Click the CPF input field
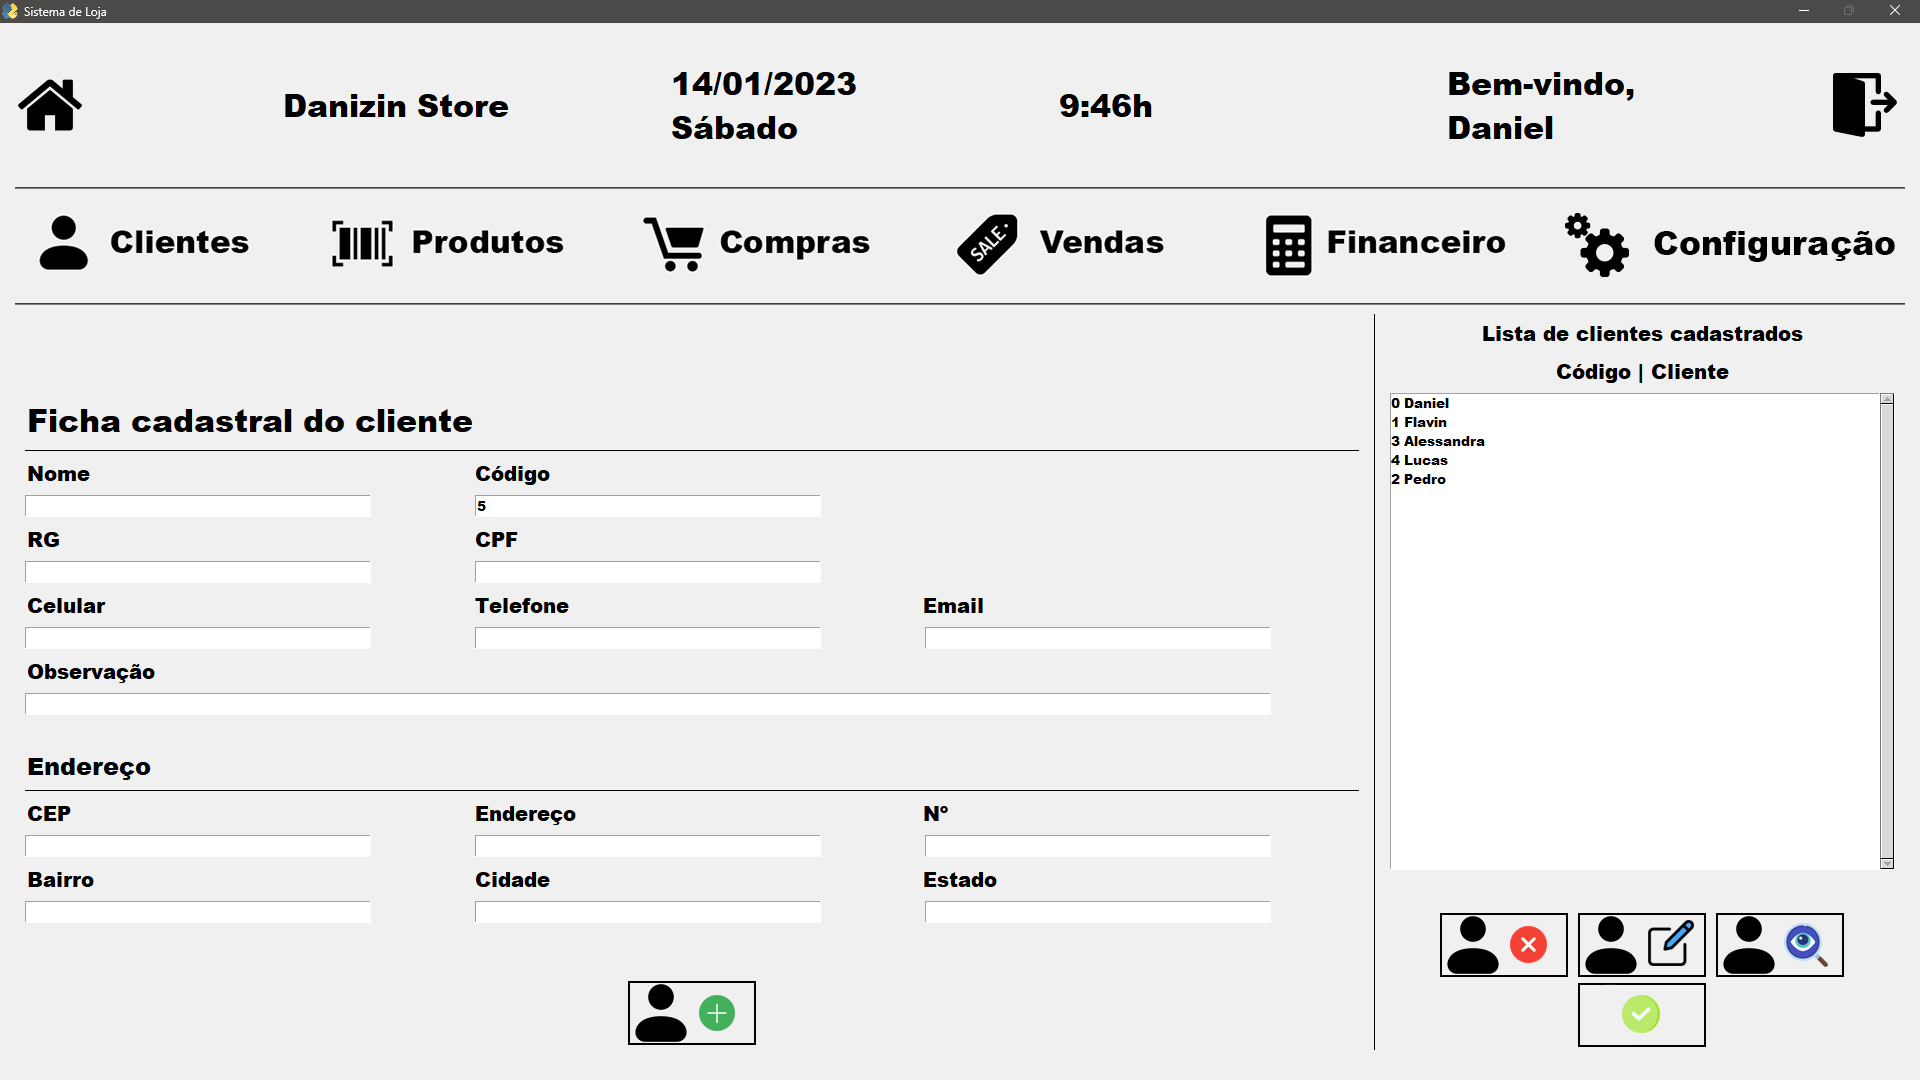 click(646, 572)
